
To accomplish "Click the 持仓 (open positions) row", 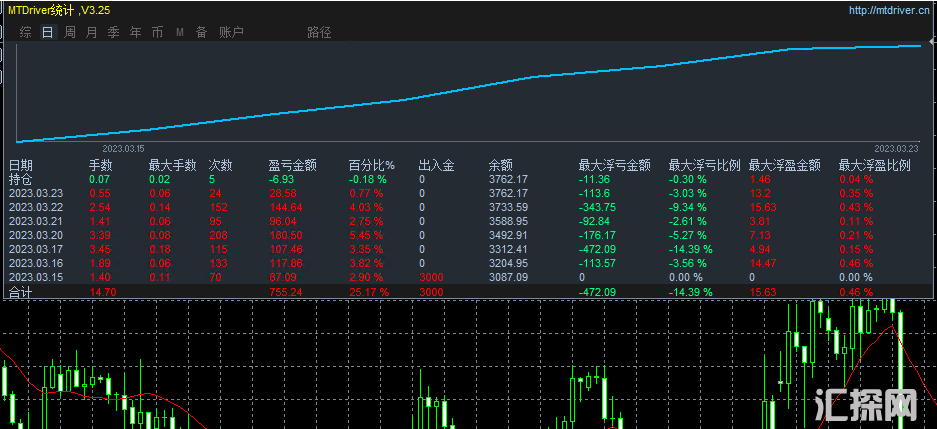I will pyautogui.click(x=21, y=179).
